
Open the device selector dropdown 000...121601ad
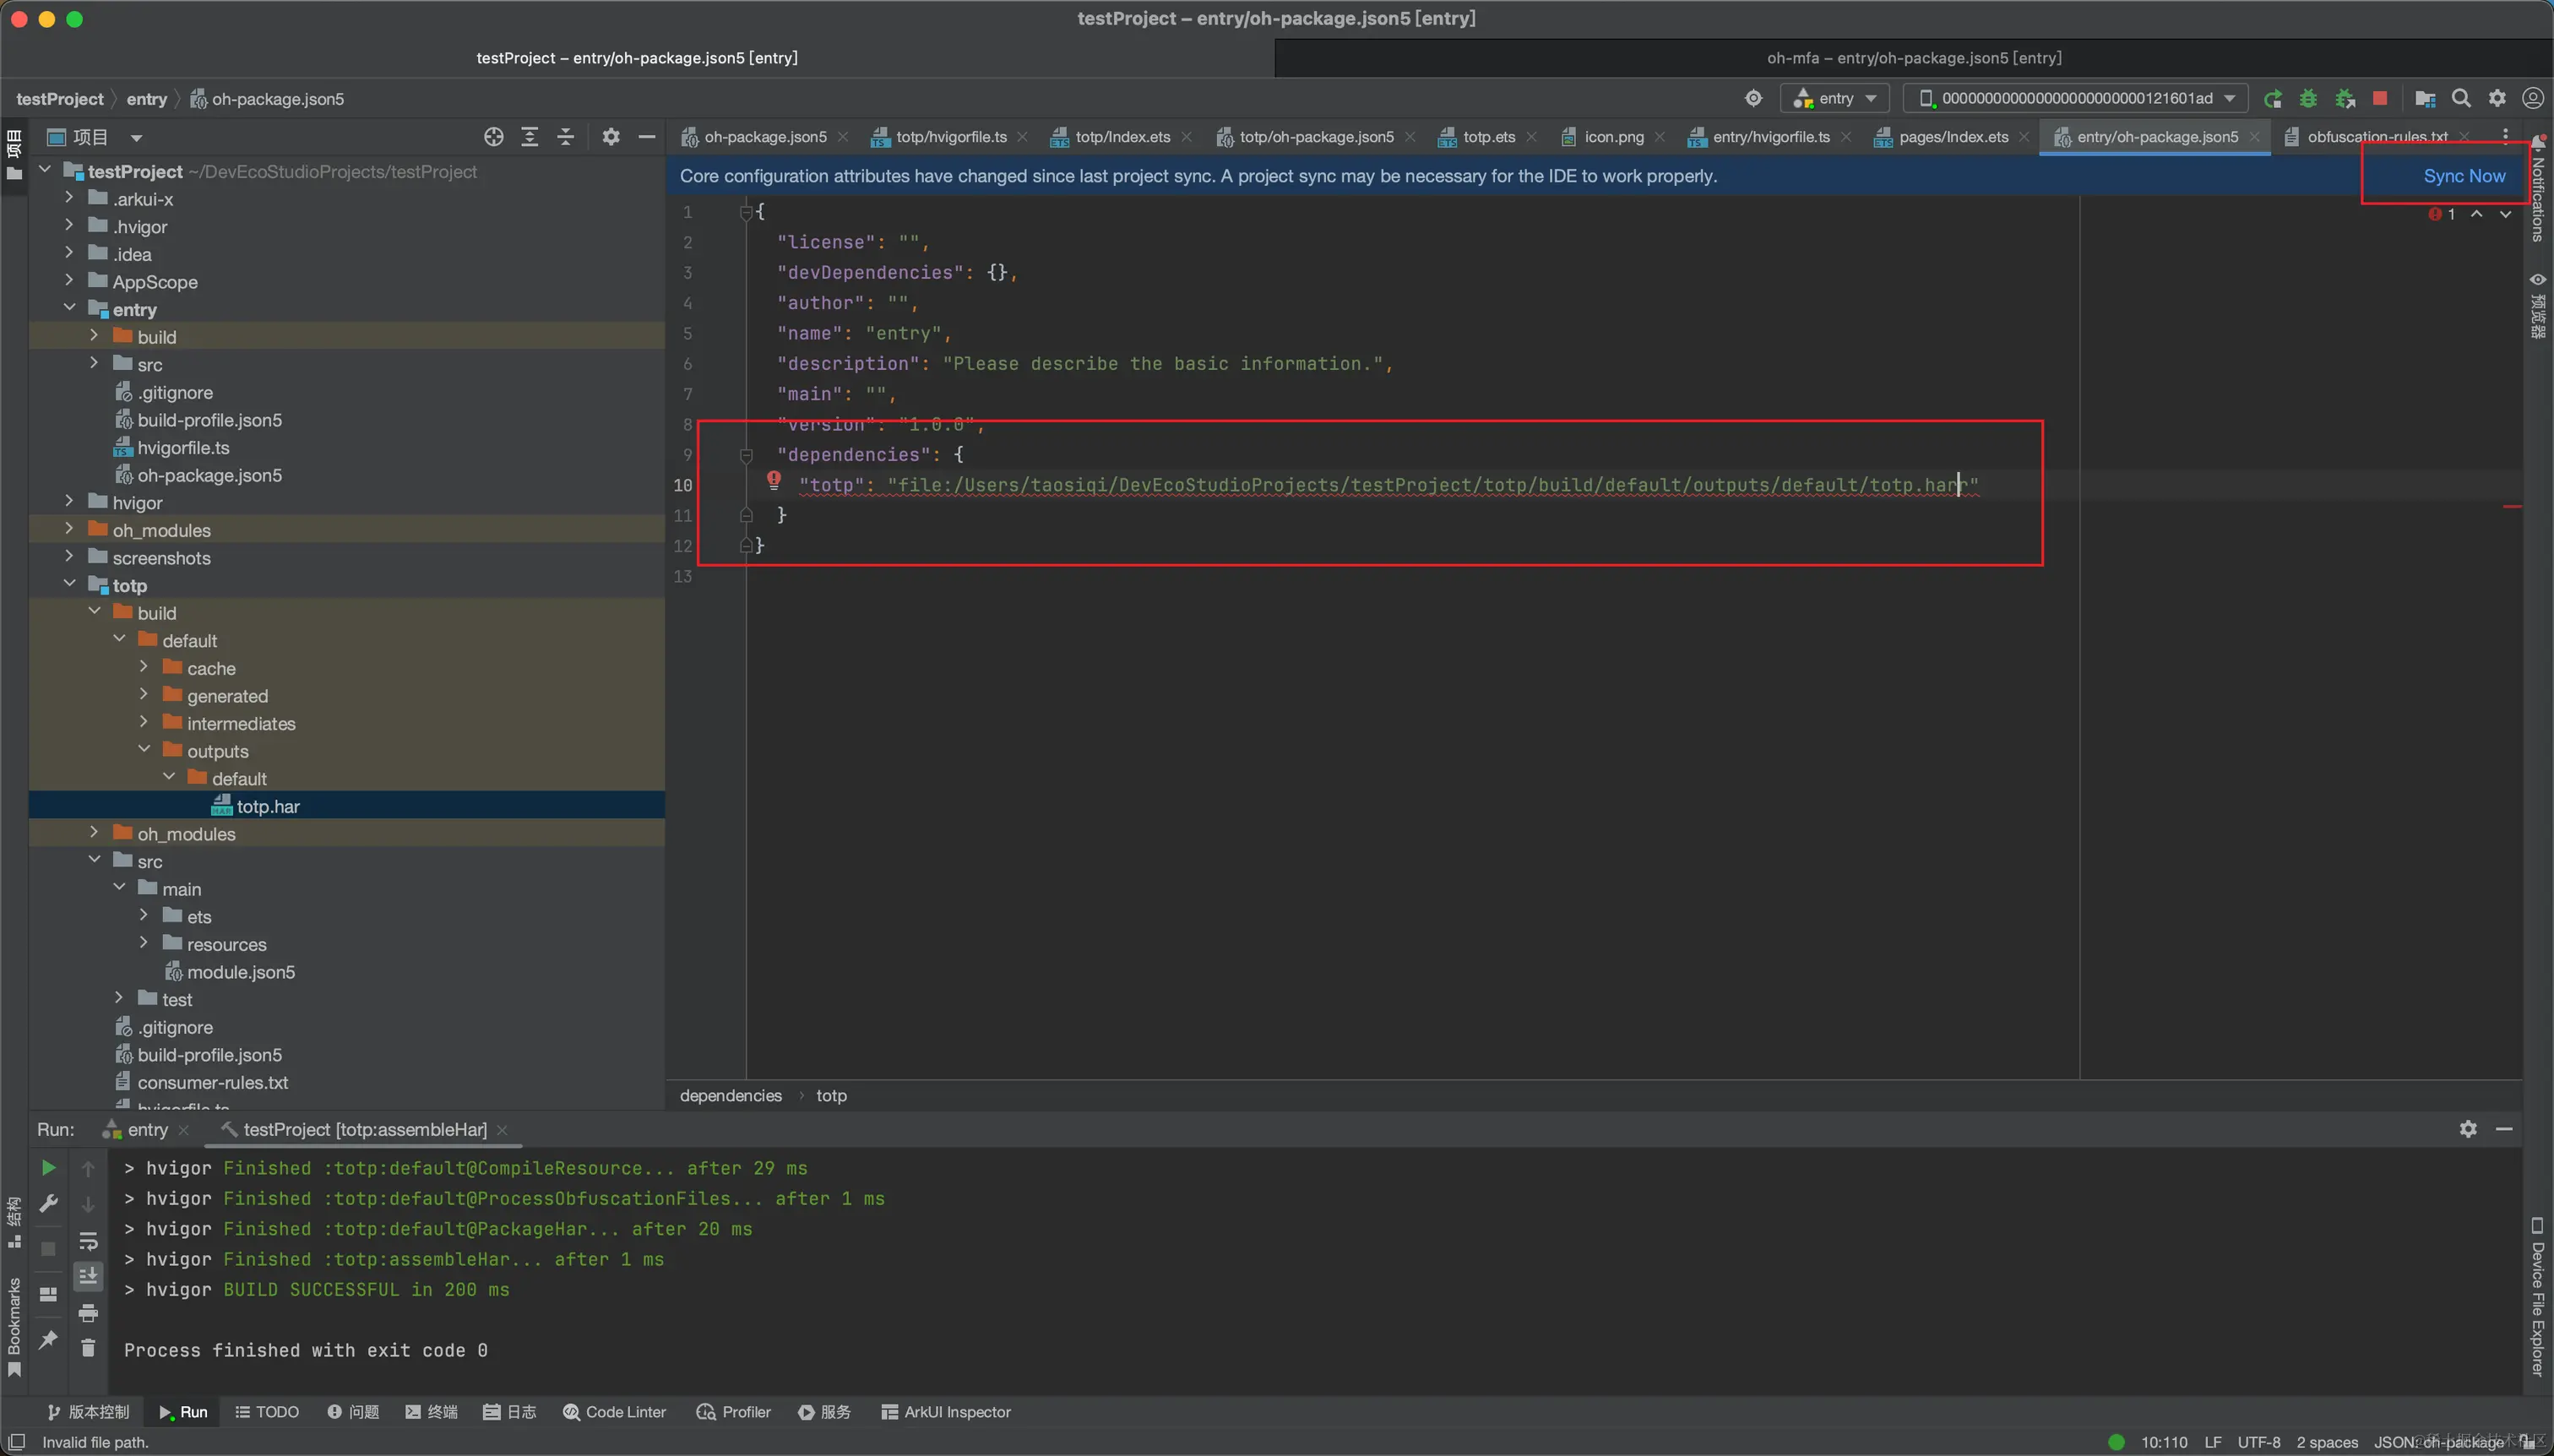(x=2075, y=98)
